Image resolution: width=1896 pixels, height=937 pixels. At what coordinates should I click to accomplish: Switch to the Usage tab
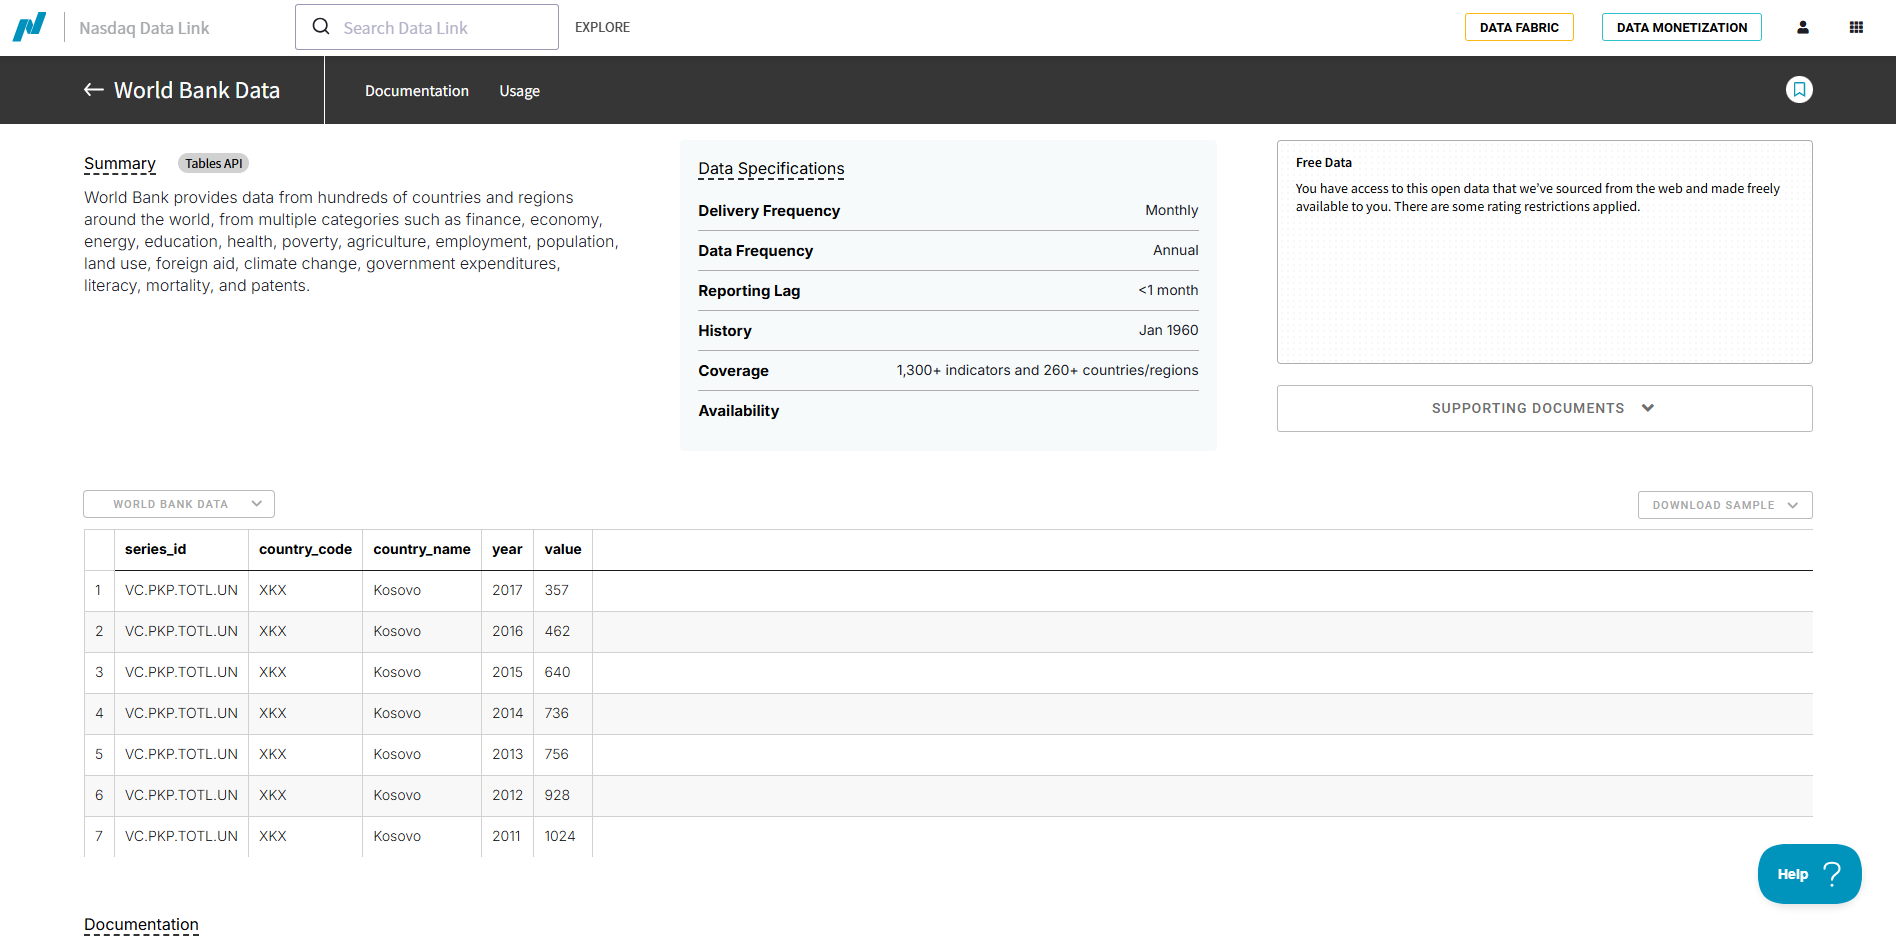click(519, 91)
